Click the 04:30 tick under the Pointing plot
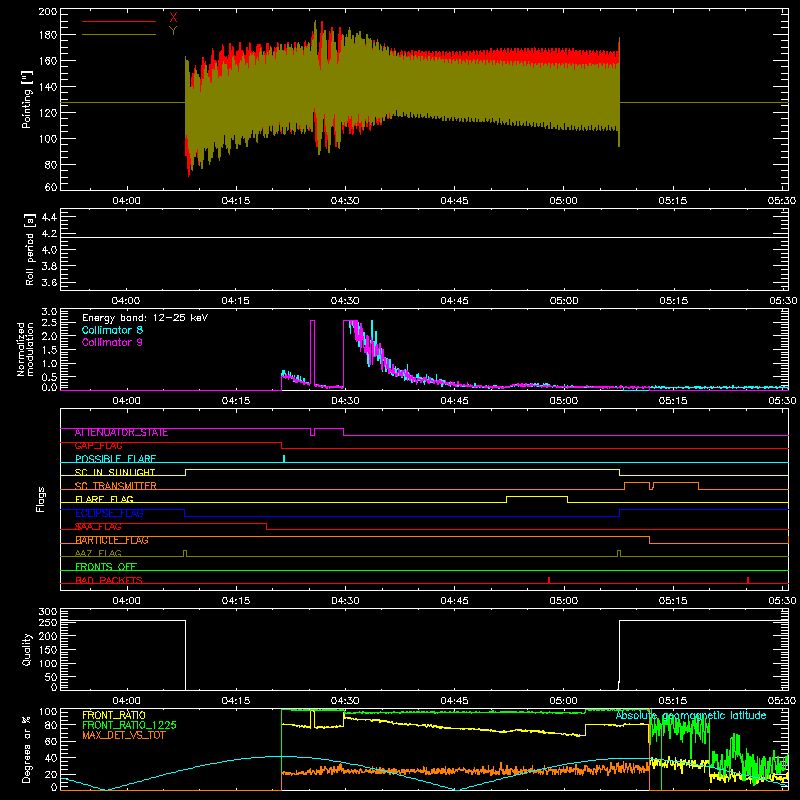This screenshot has width=800, height=800. click(345, 201)
